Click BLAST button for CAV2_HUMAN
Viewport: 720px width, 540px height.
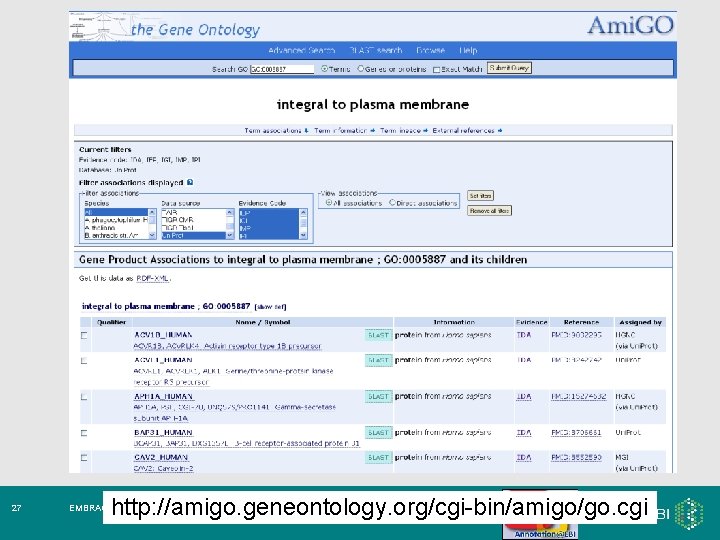(x=378, y=457)
